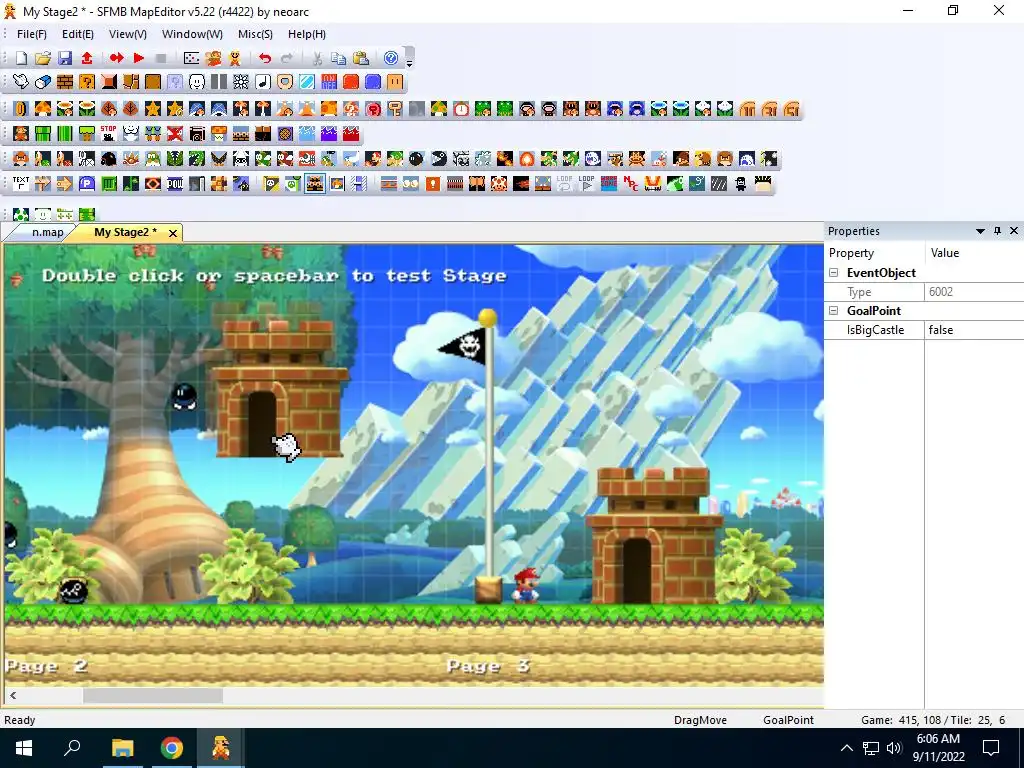
Task: Select the question mark block tile
Action: pyautogui.click(x=87, y=82)
